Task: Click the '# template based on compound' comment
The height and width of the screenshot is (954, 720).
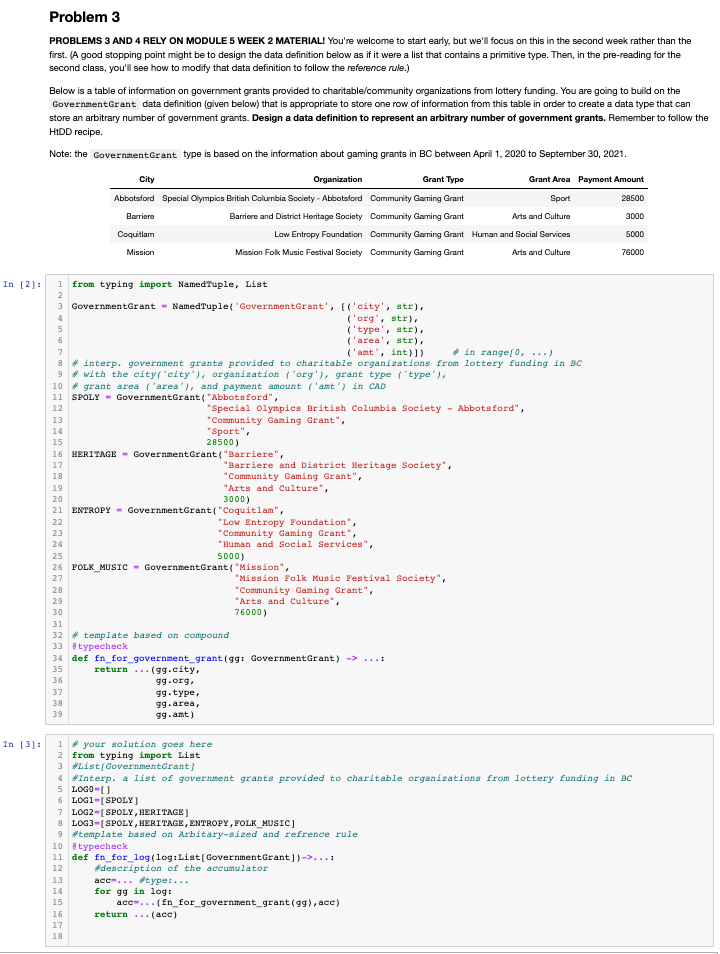Action: 150,635
